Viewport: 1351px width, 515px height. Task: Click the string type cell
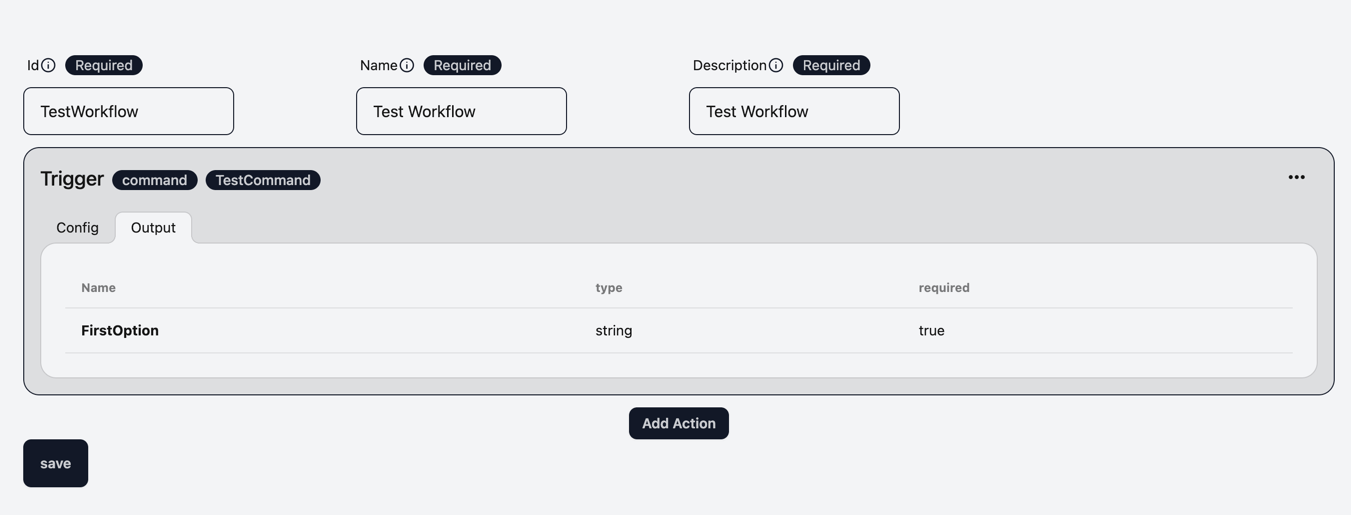[614, 330]
